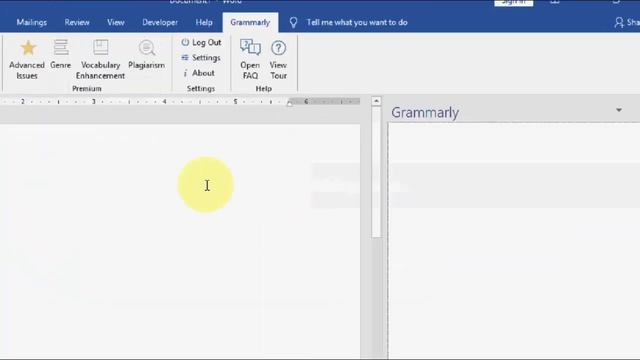Switch to the Review tab

77,22
